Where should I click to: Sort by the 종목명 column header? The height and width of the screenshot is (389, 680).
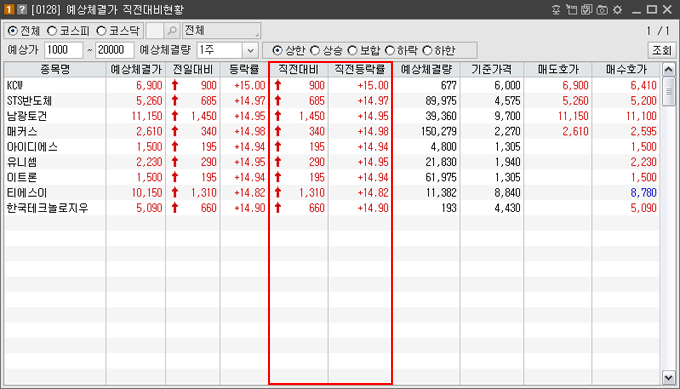tap(55, 69)
